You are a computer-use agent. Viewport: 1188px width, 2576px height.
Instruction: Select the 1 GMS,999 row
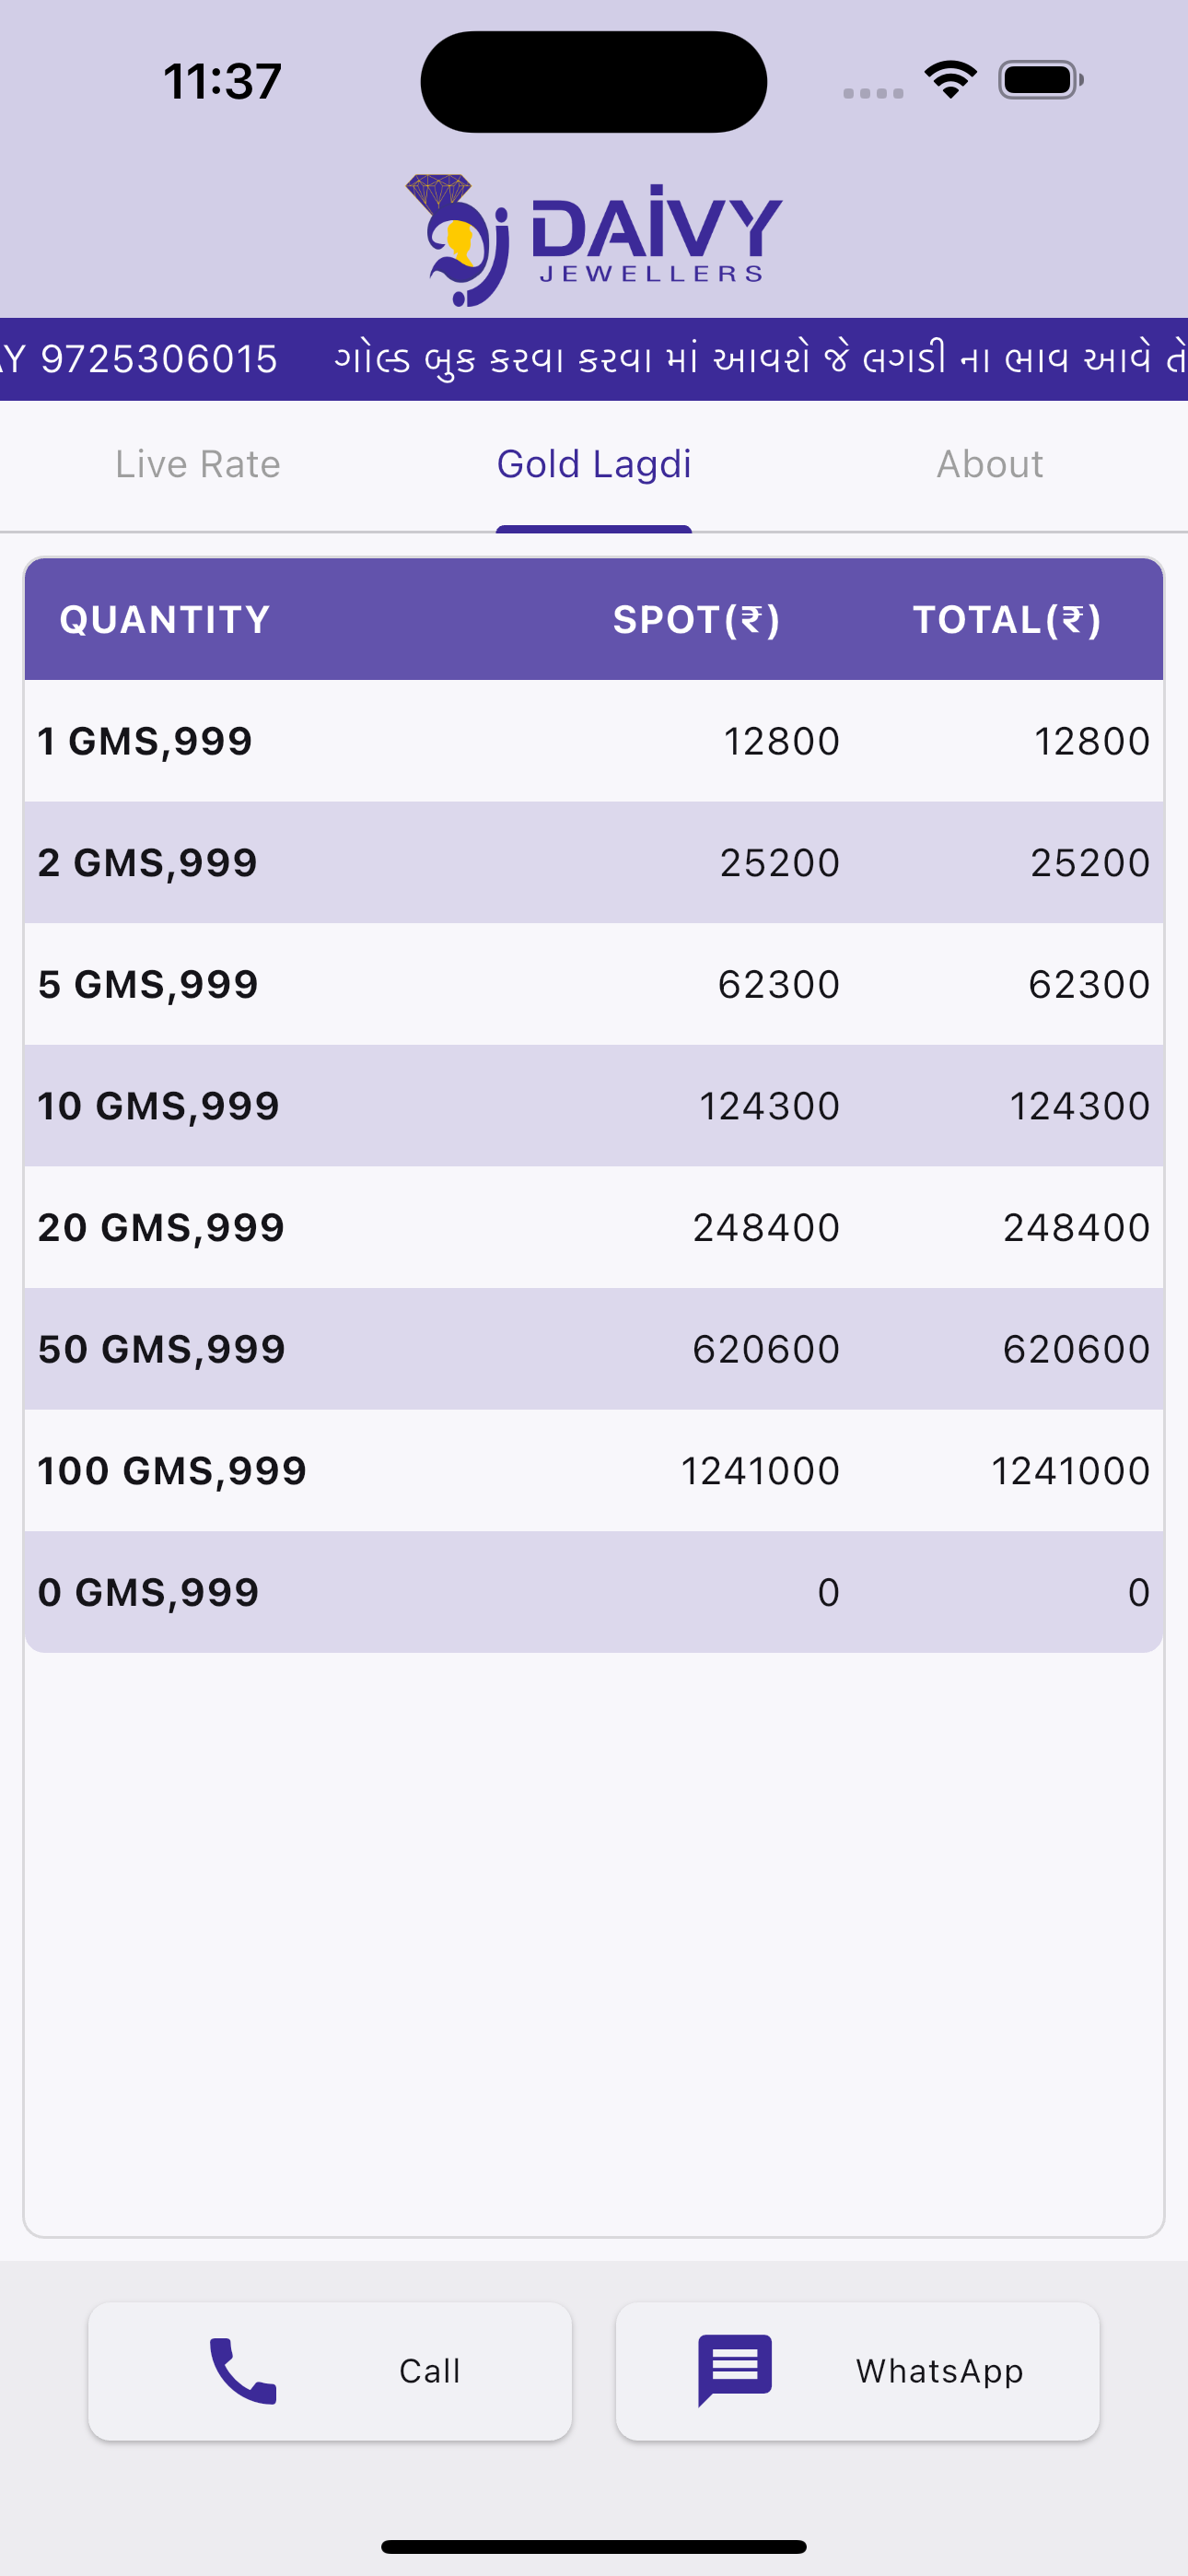tap(594, 741)
